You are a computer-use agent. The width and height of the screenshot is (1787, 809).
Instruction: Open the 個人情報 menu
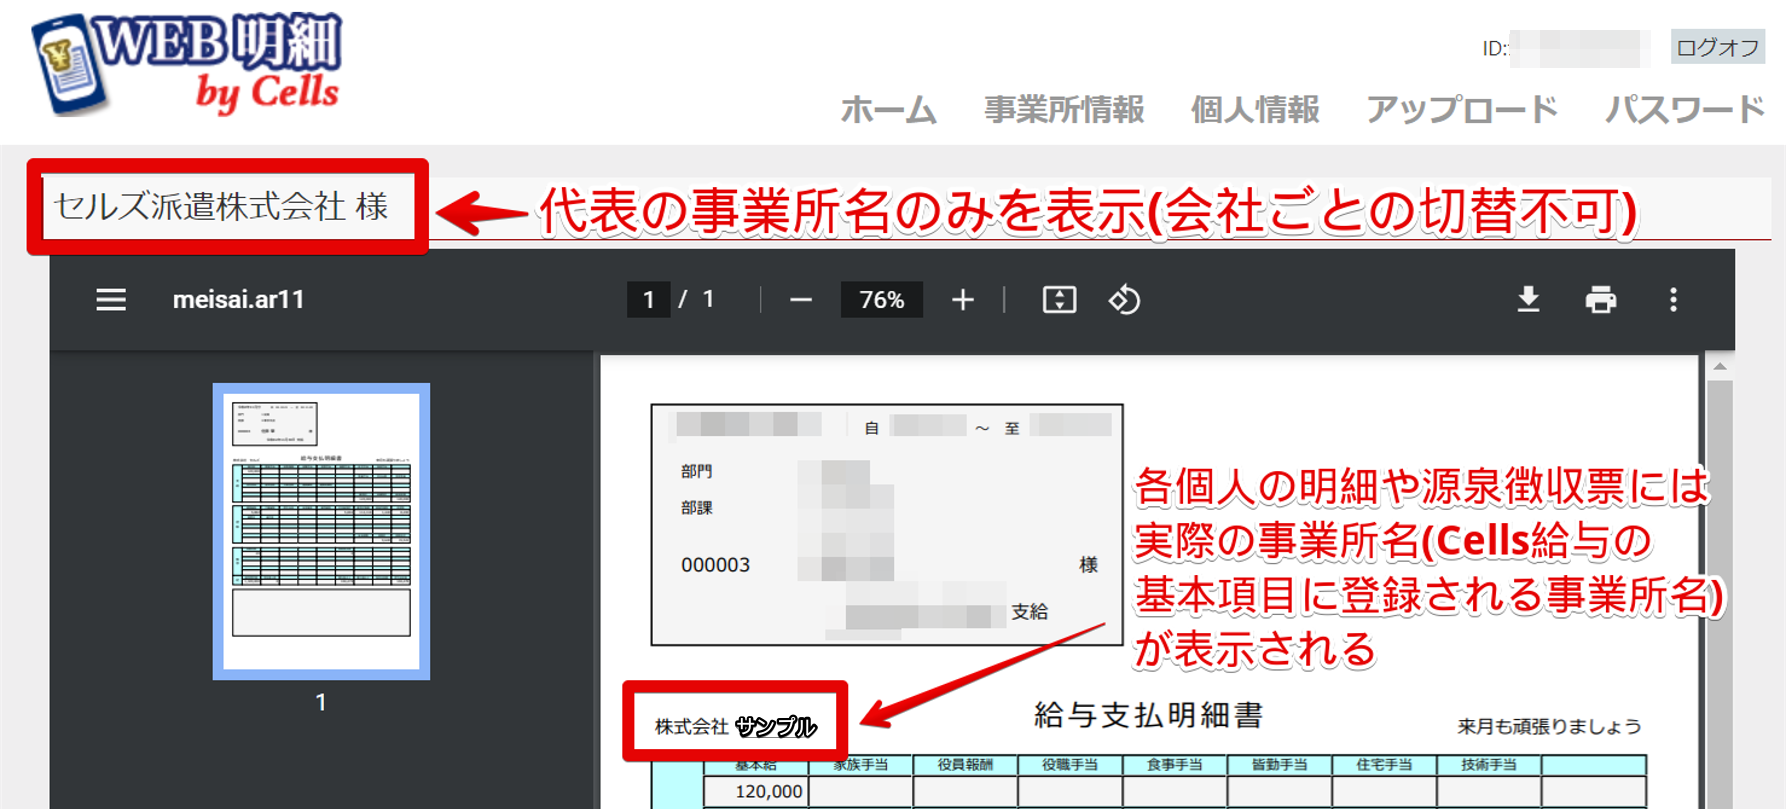pos(1255,110)
